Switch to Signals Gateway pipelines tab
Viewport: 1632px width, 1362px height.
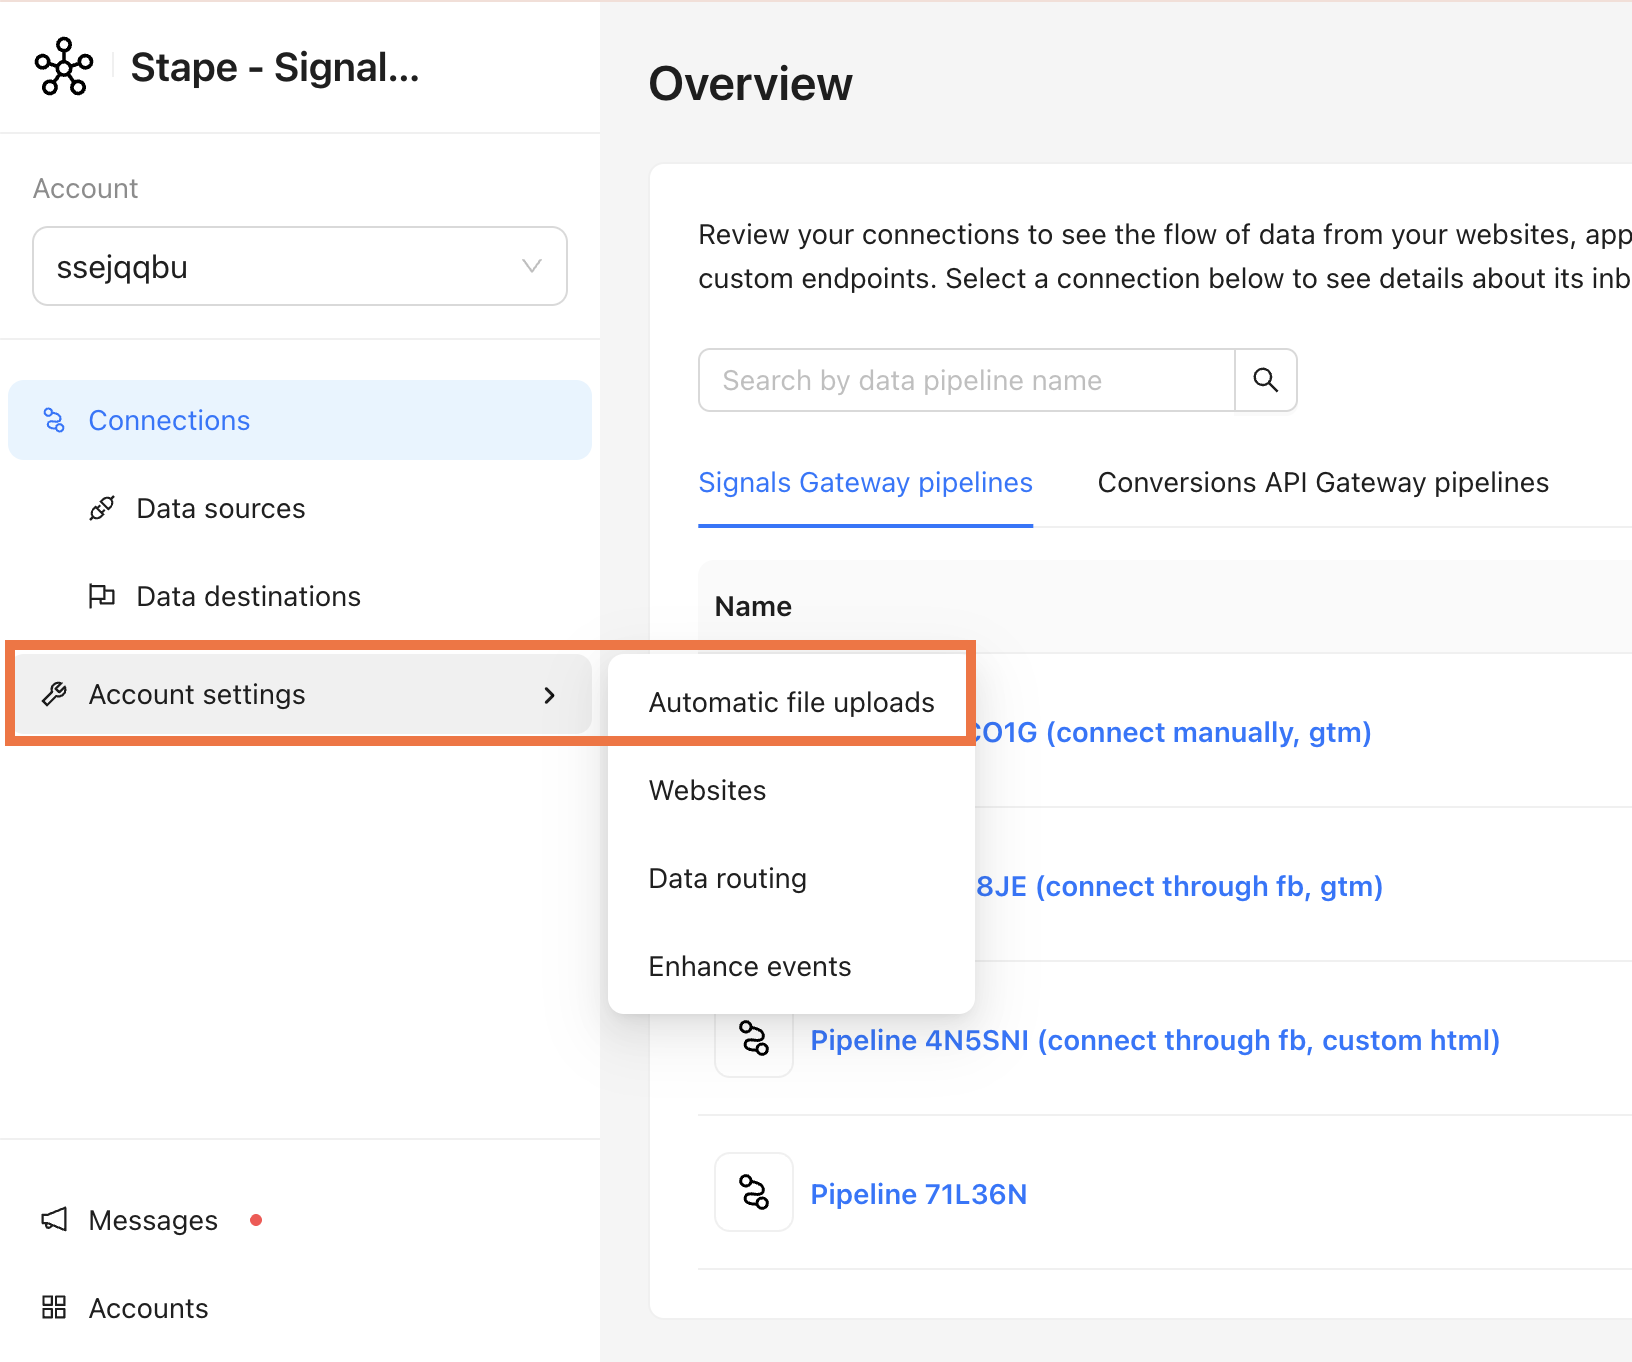[865, 483]
